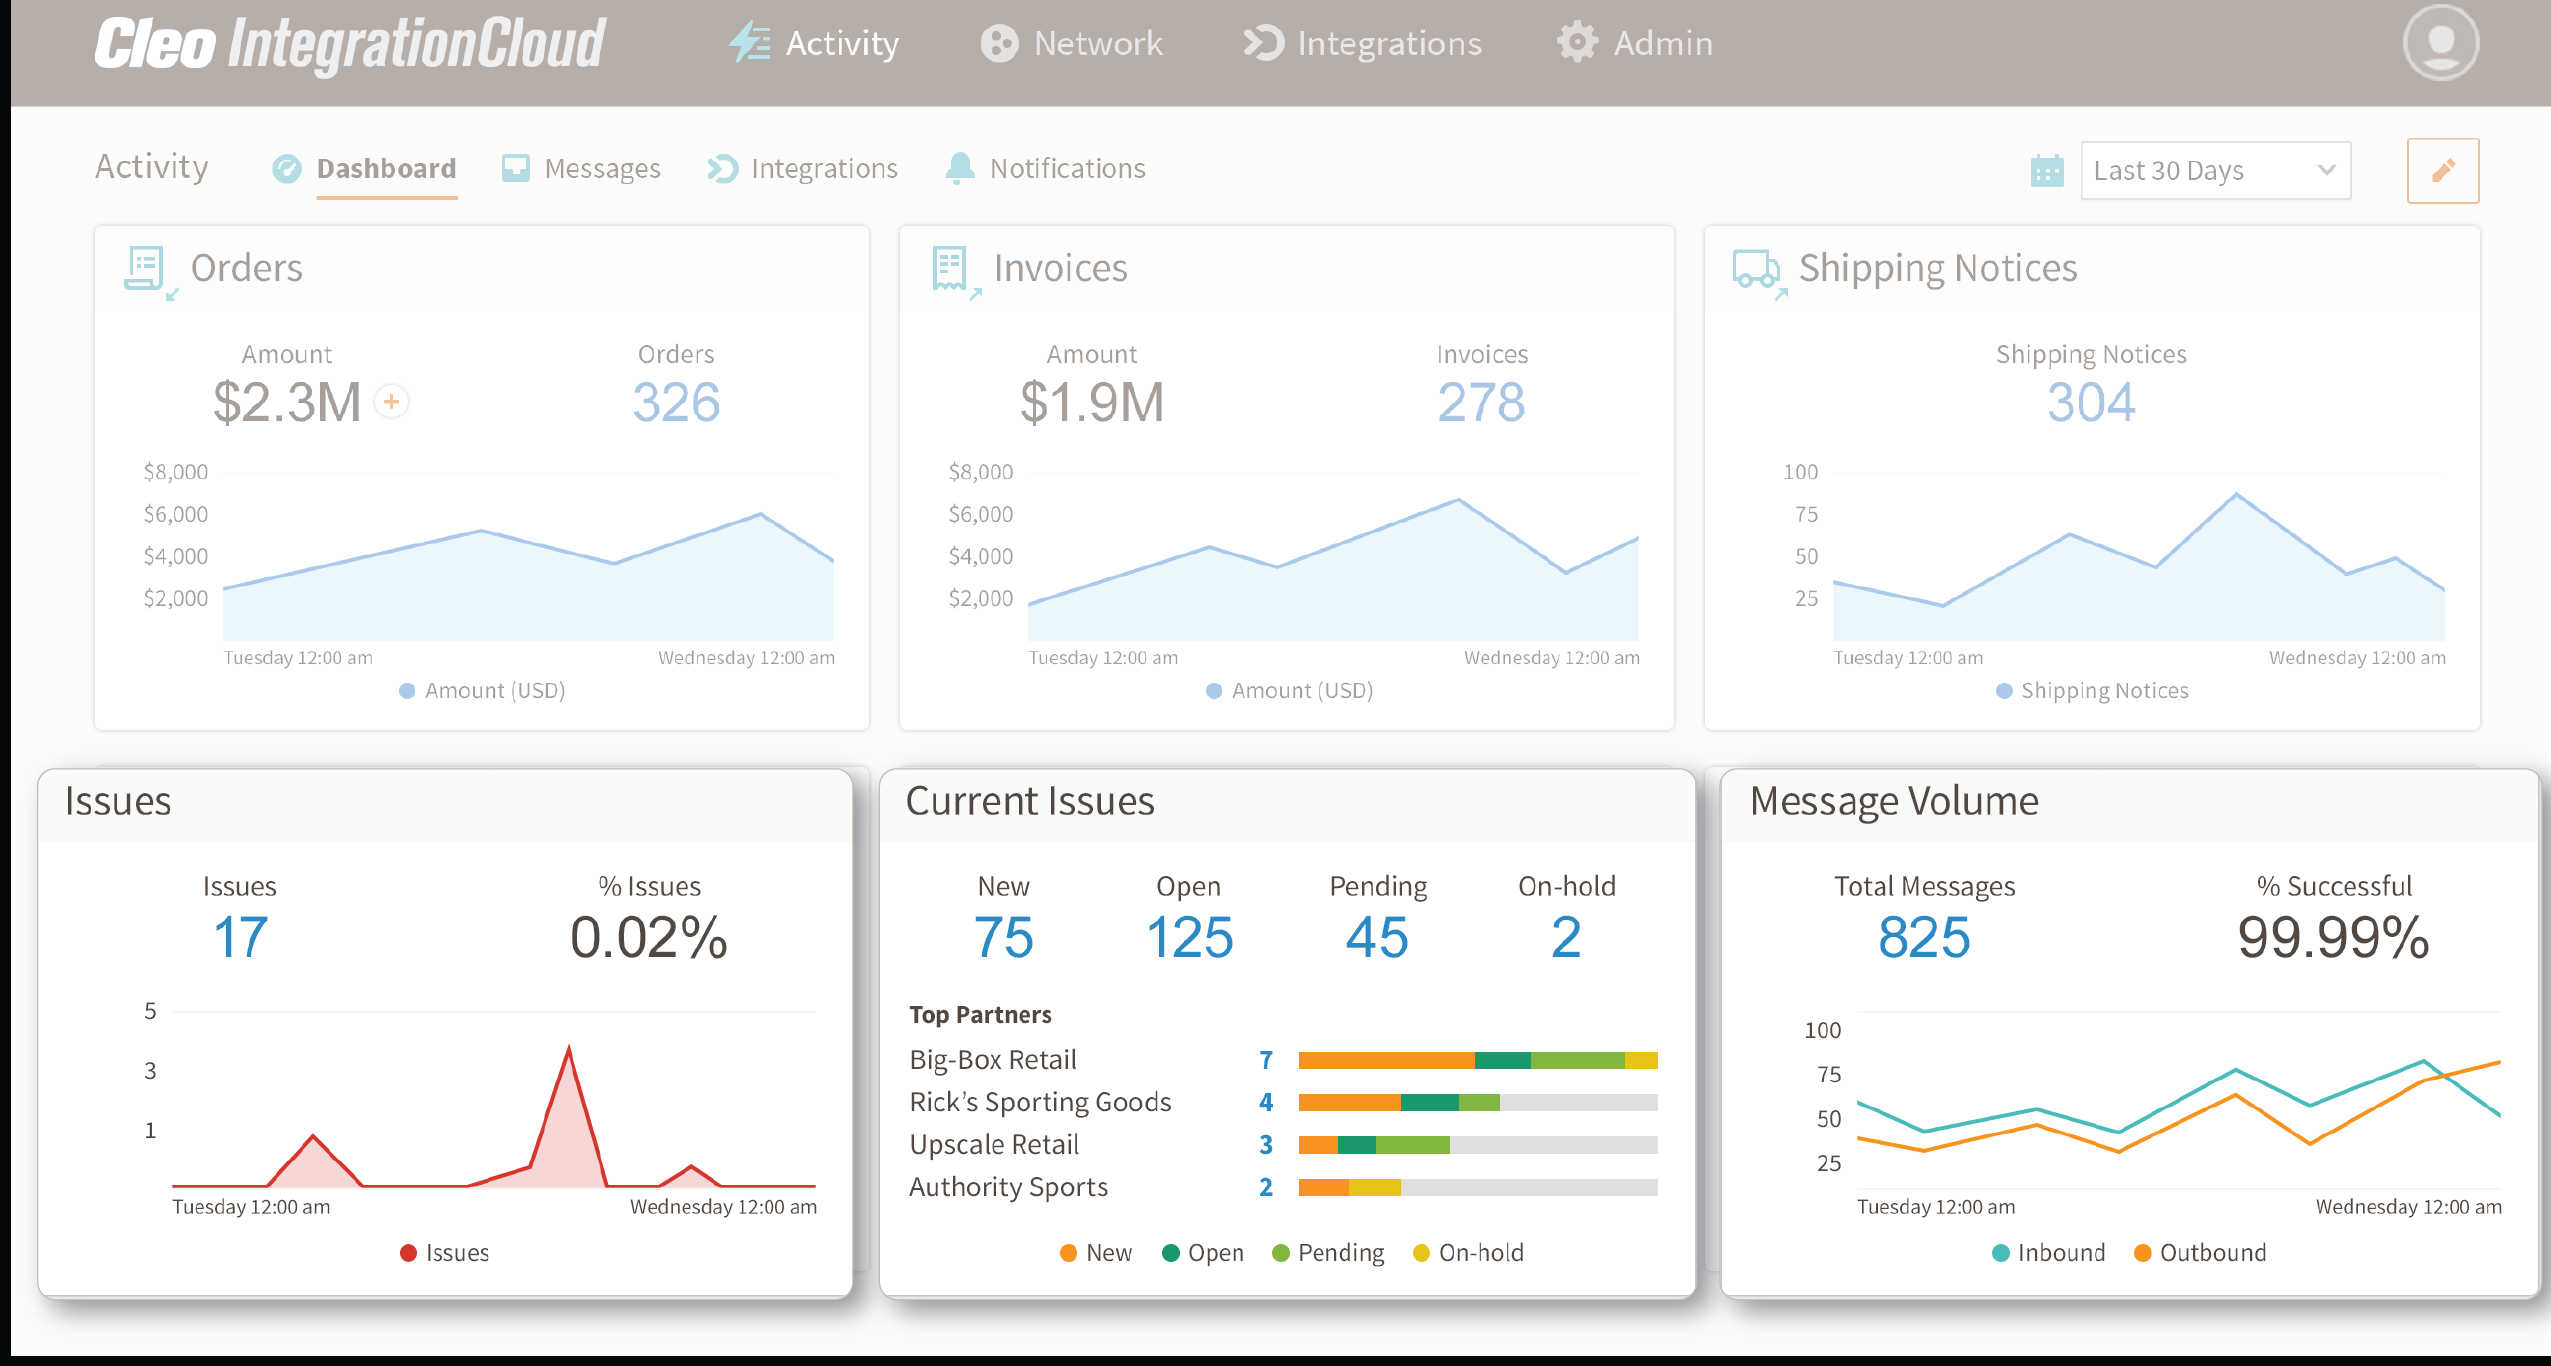Viewport: 2551px width, 1366px height.
Task: Open Admin settings via the gear icon
Action: [x=1577, y=42]
